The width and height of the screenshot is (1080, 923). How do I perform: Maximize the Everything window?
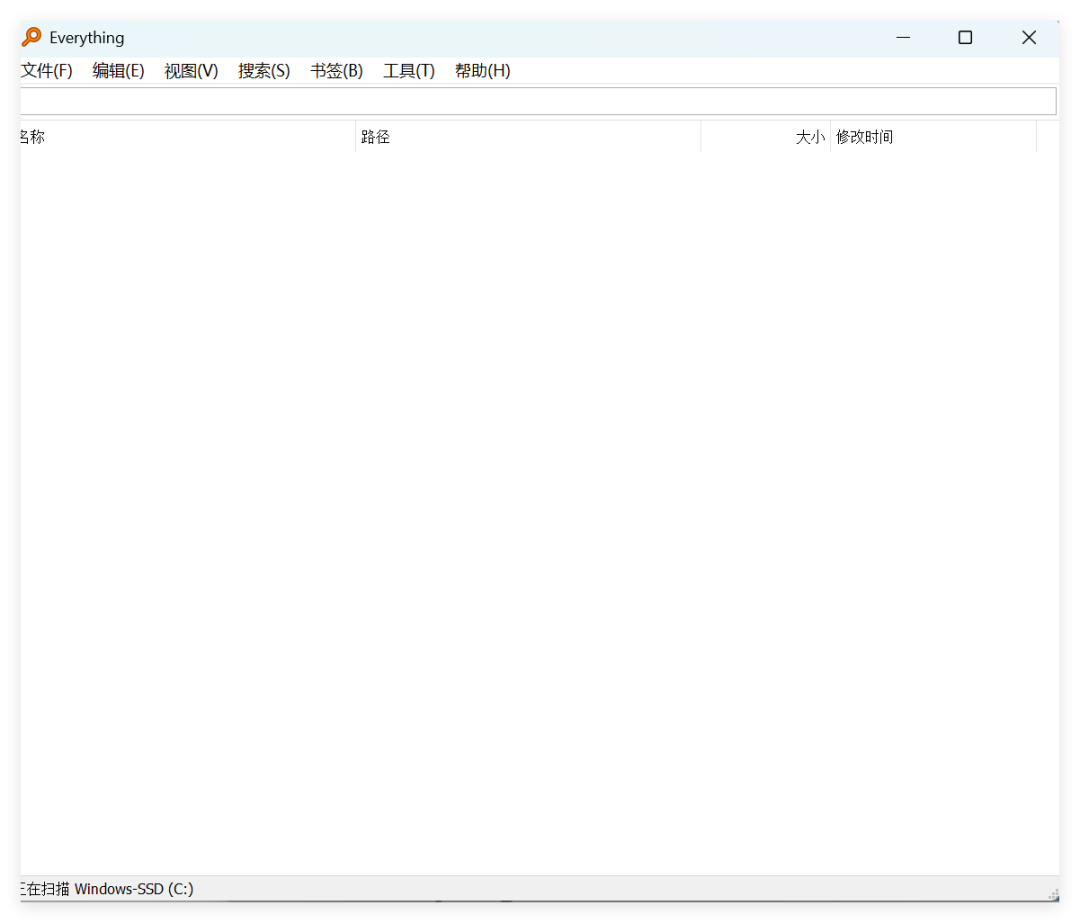point(966,37)
